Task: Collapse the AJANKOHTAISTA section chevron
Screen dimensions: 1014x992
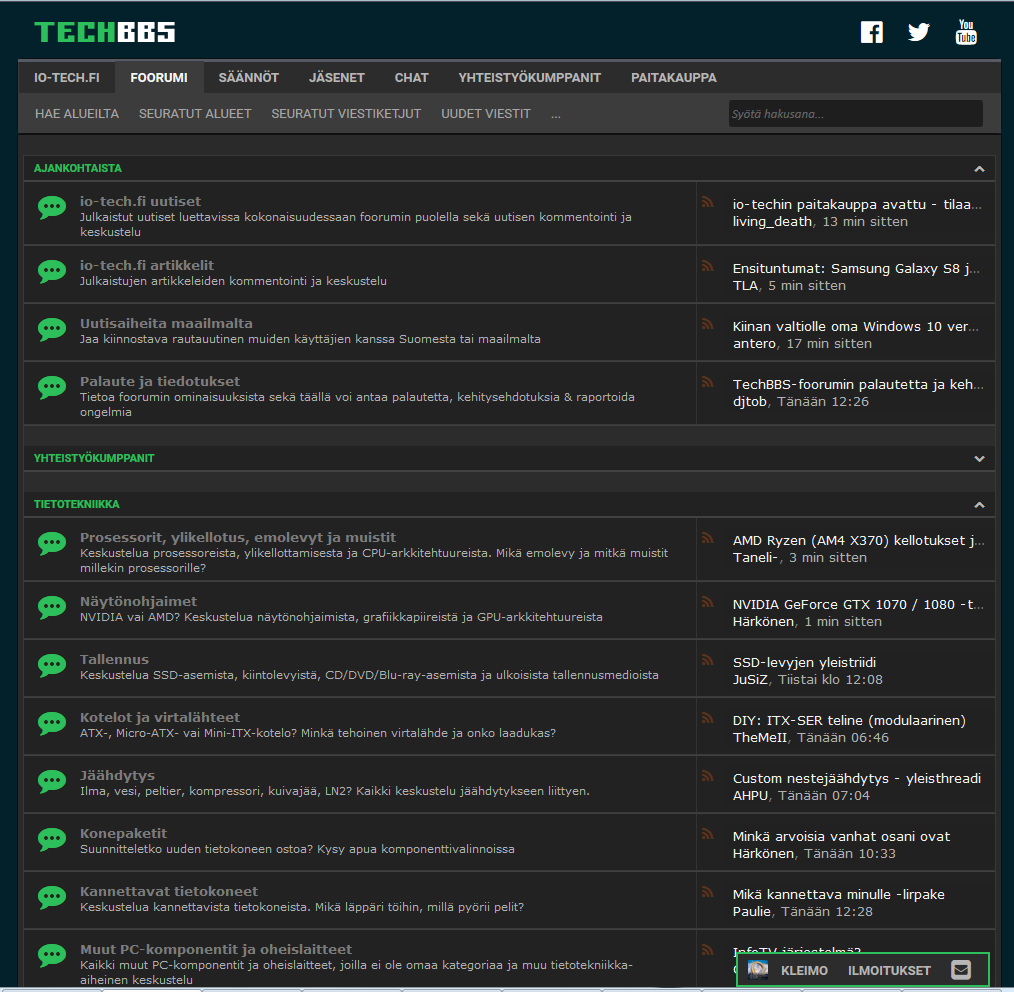Action: (979, 168)
